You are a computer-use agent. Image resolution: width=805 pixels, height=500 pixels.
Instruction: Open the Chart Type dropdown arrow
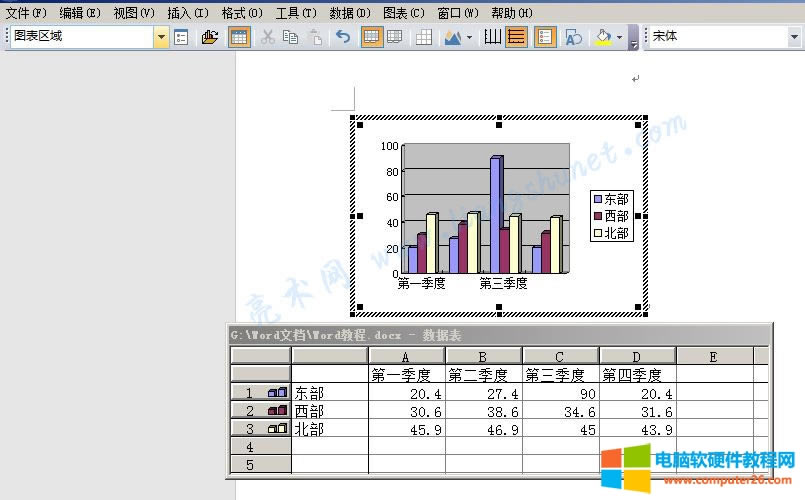(469, 37)
